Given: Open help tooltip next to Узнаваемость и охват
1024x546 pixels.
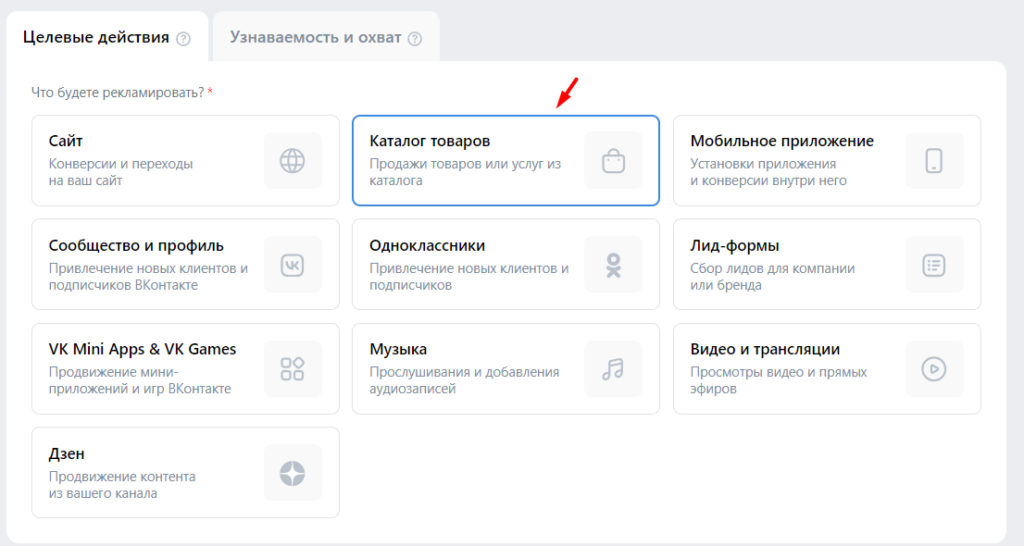Looking at the screenshot, I should coord(415,39).
